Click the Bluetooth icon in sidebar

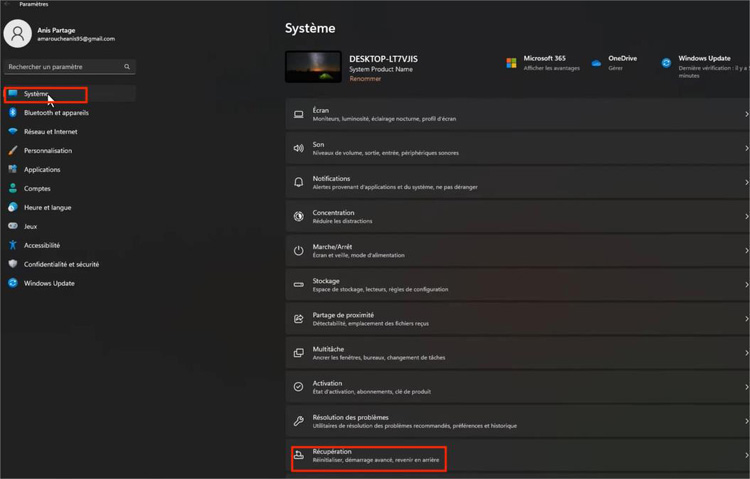click(13, 112)
